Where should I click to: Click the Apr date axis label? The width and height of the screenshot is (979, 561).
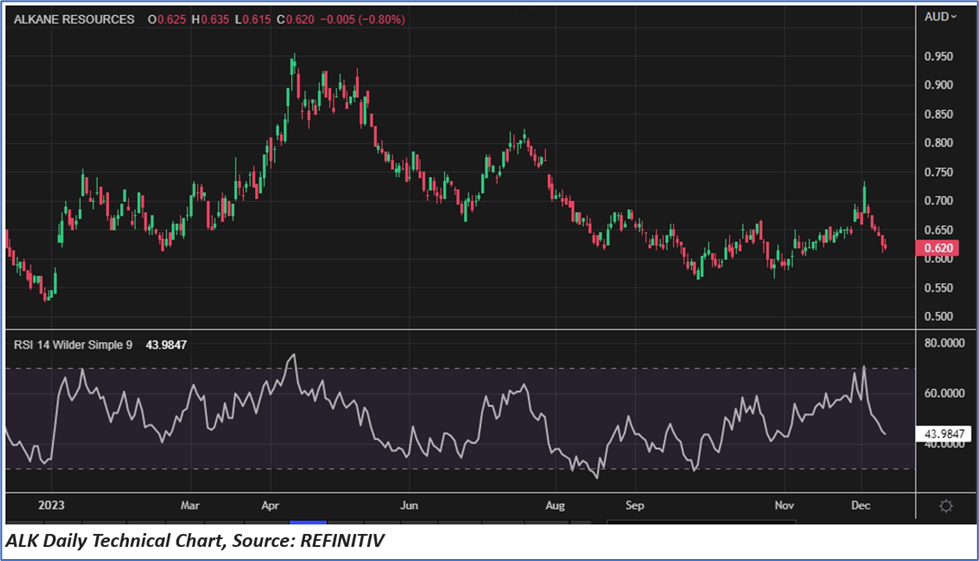pyautogui.click(x=270, y=505)
